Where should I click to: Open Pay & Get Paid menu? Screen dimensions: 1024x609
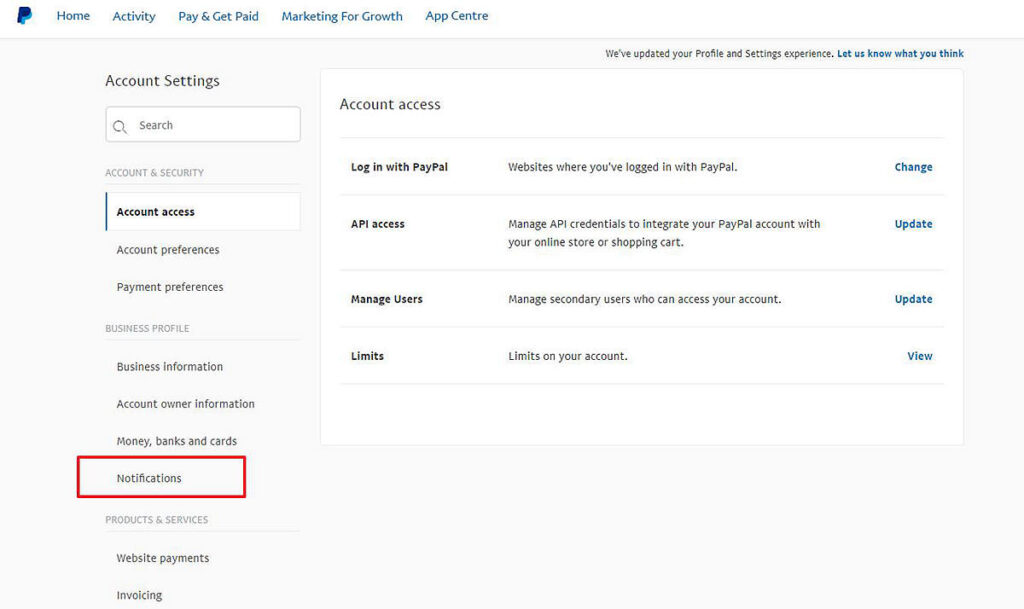(218, 16)
